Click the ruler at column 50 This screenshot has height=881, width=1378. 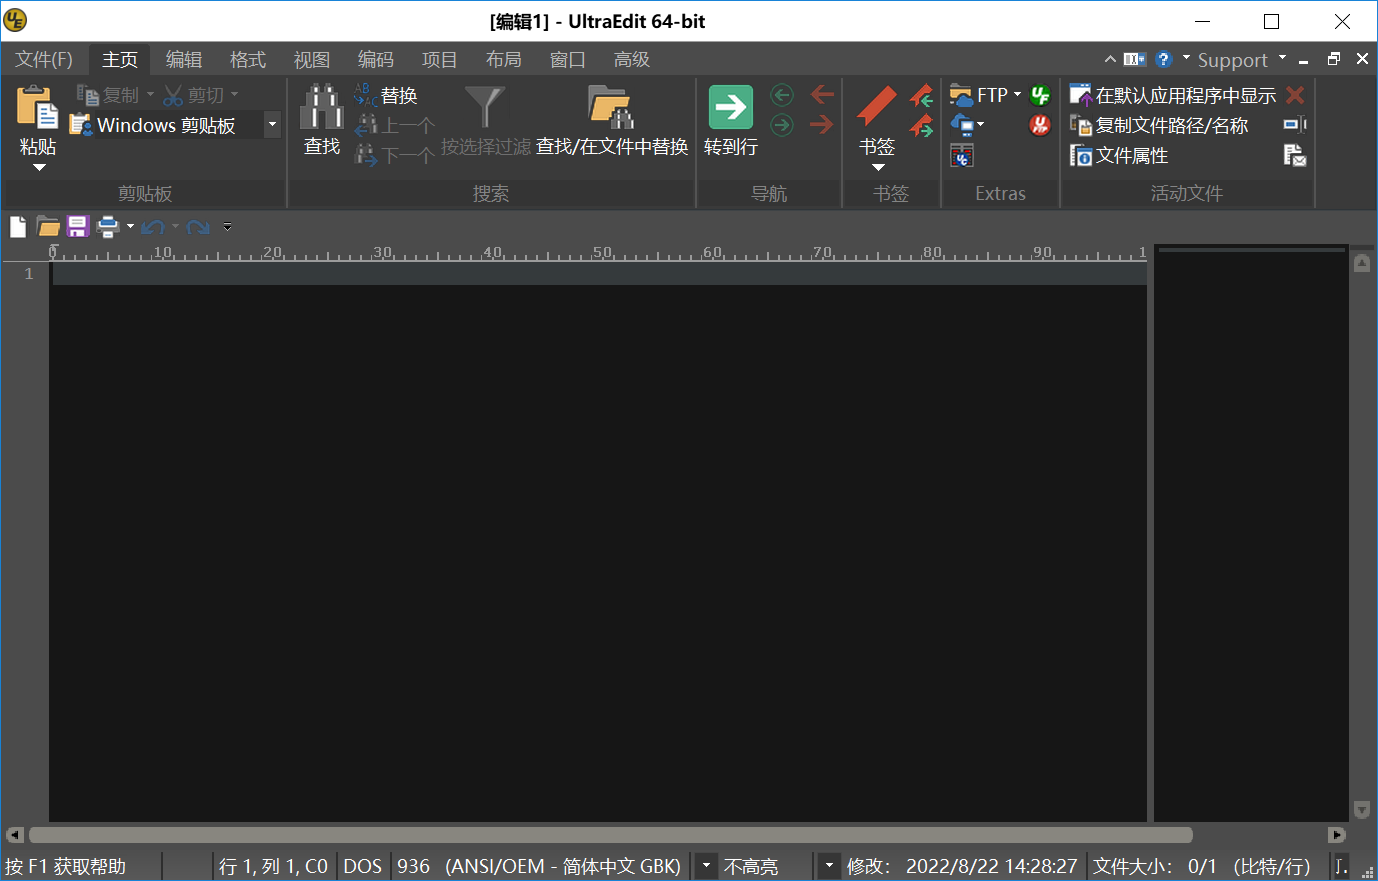tap(602, 253)
